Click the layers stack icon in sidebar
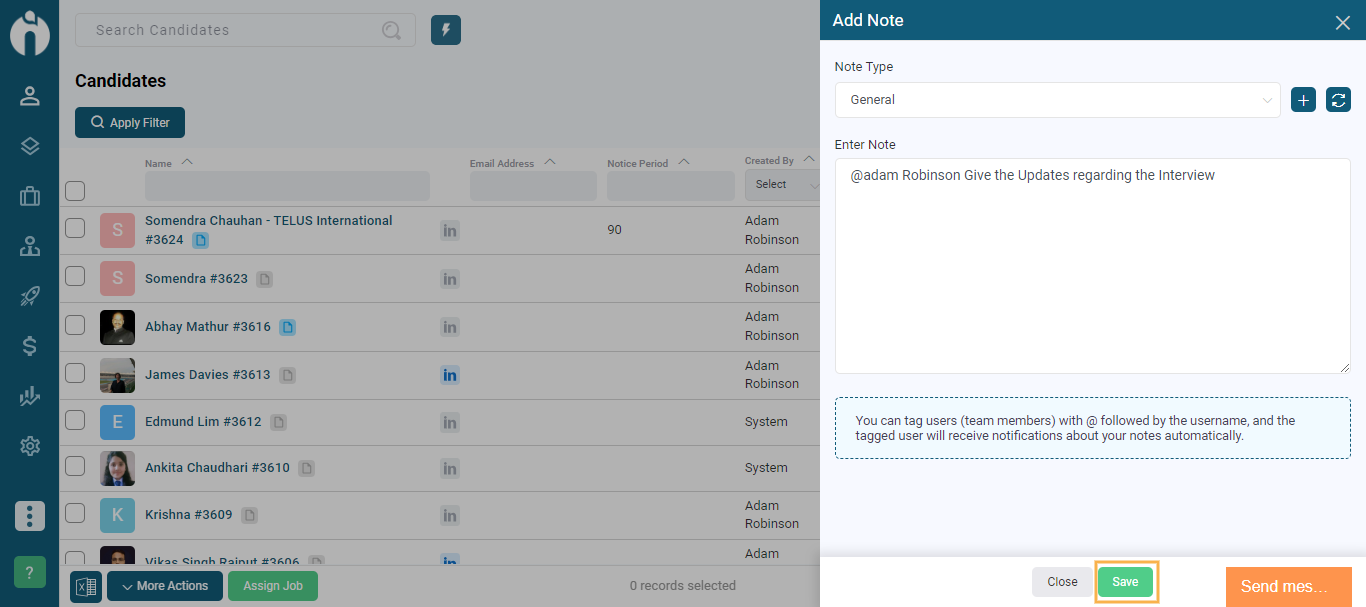Screen dimensions: 1366x607 pyautogui.click(x=30, y=146)
